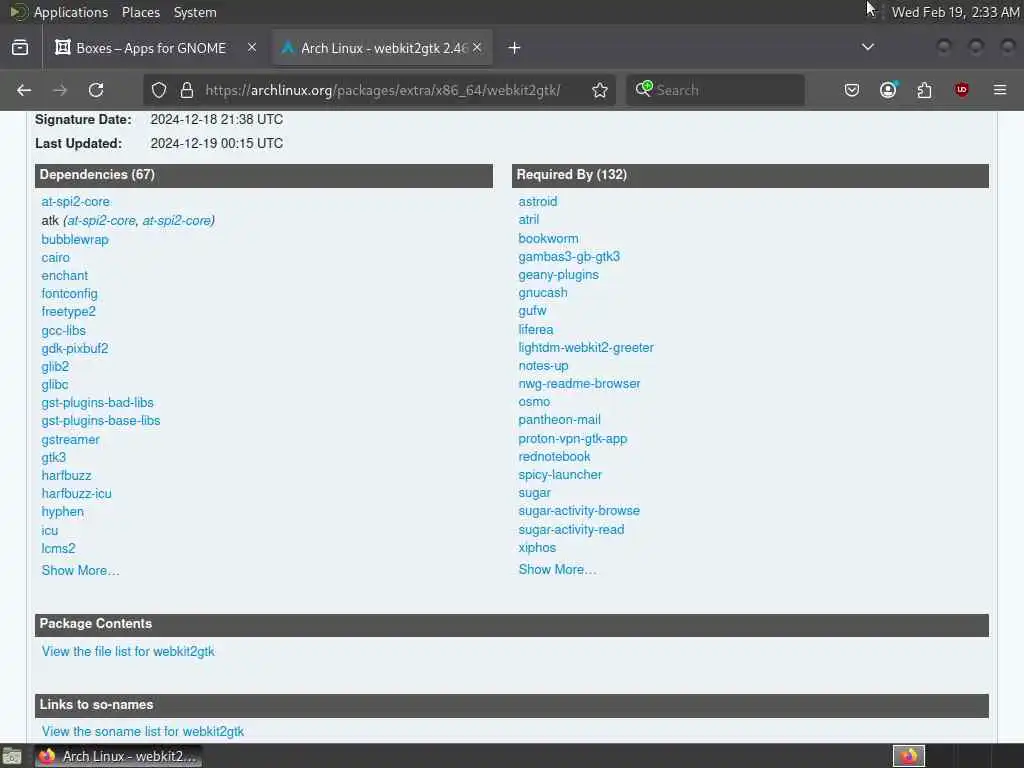Screen dimensions: 1024x768
Task: Open the astroid package link
Action: pos(537,202)
